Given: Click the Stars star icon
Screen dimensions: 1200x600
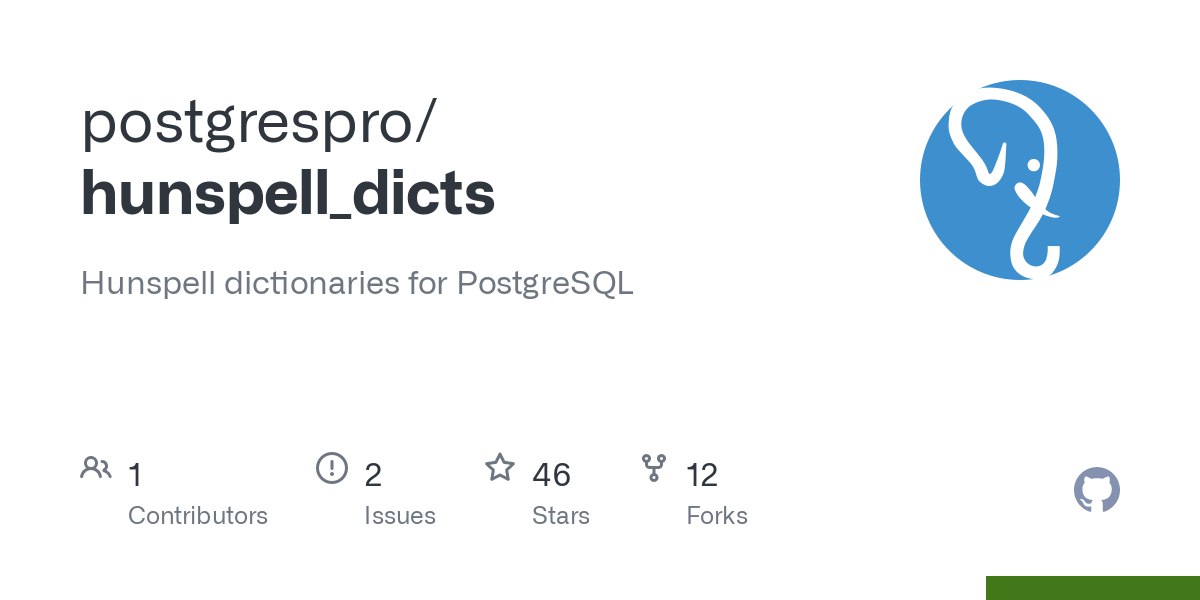Looking at the screenshot, I should [500, 467].
